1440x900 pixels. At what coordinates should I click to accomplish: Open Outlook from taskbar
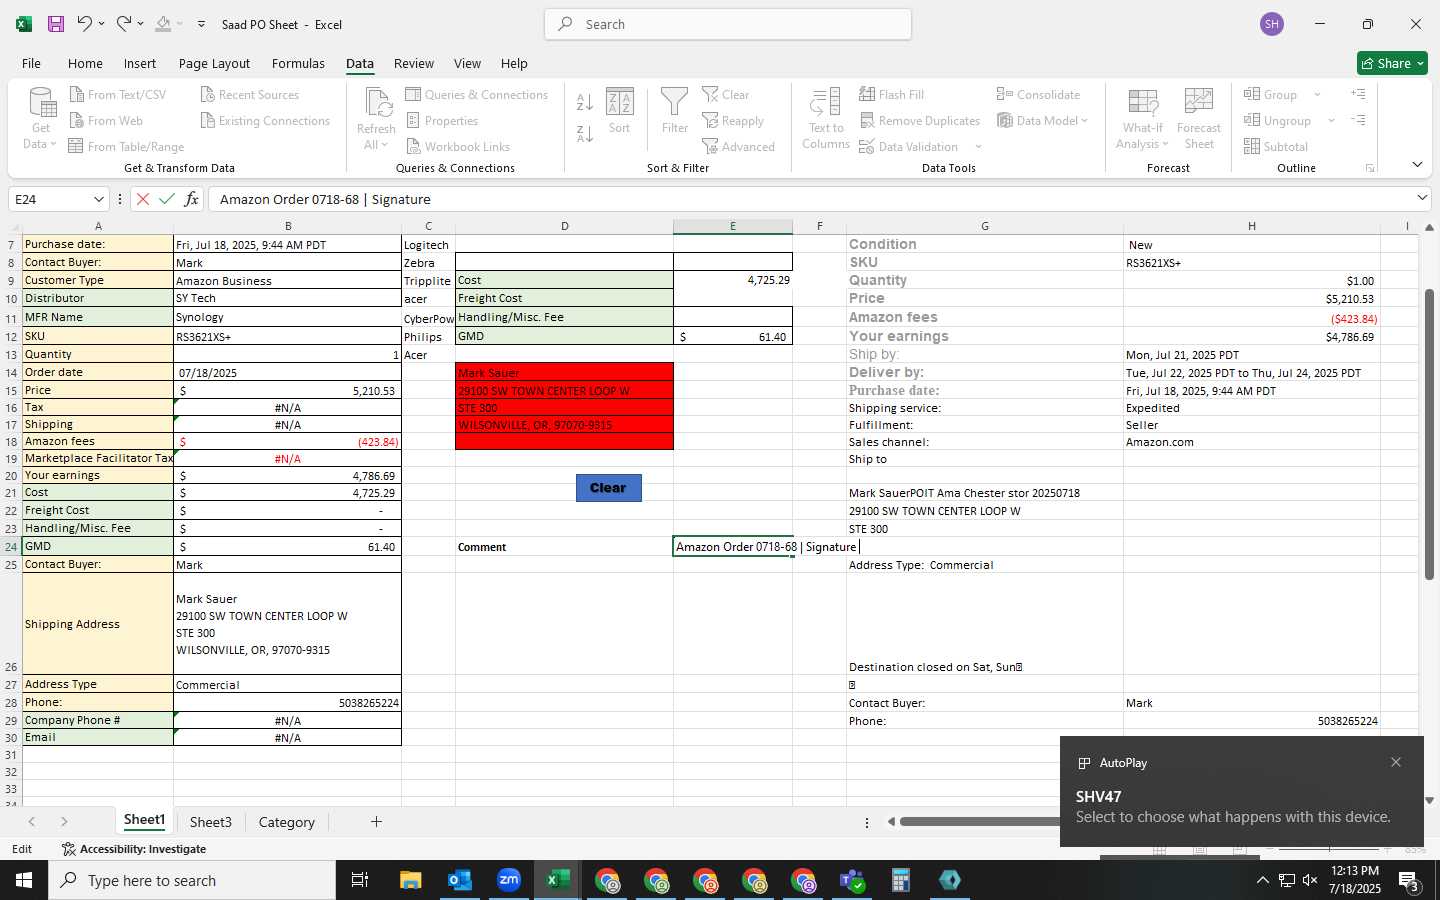click(x=460, y=880)
